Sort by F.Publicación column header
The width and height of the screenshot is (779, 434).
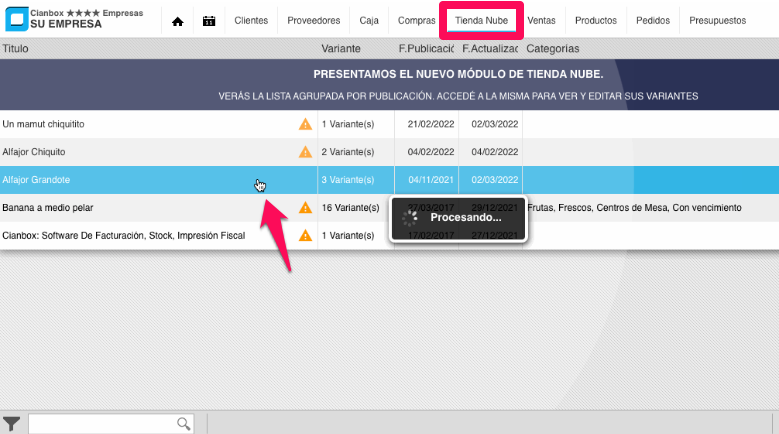click(426, 49)
